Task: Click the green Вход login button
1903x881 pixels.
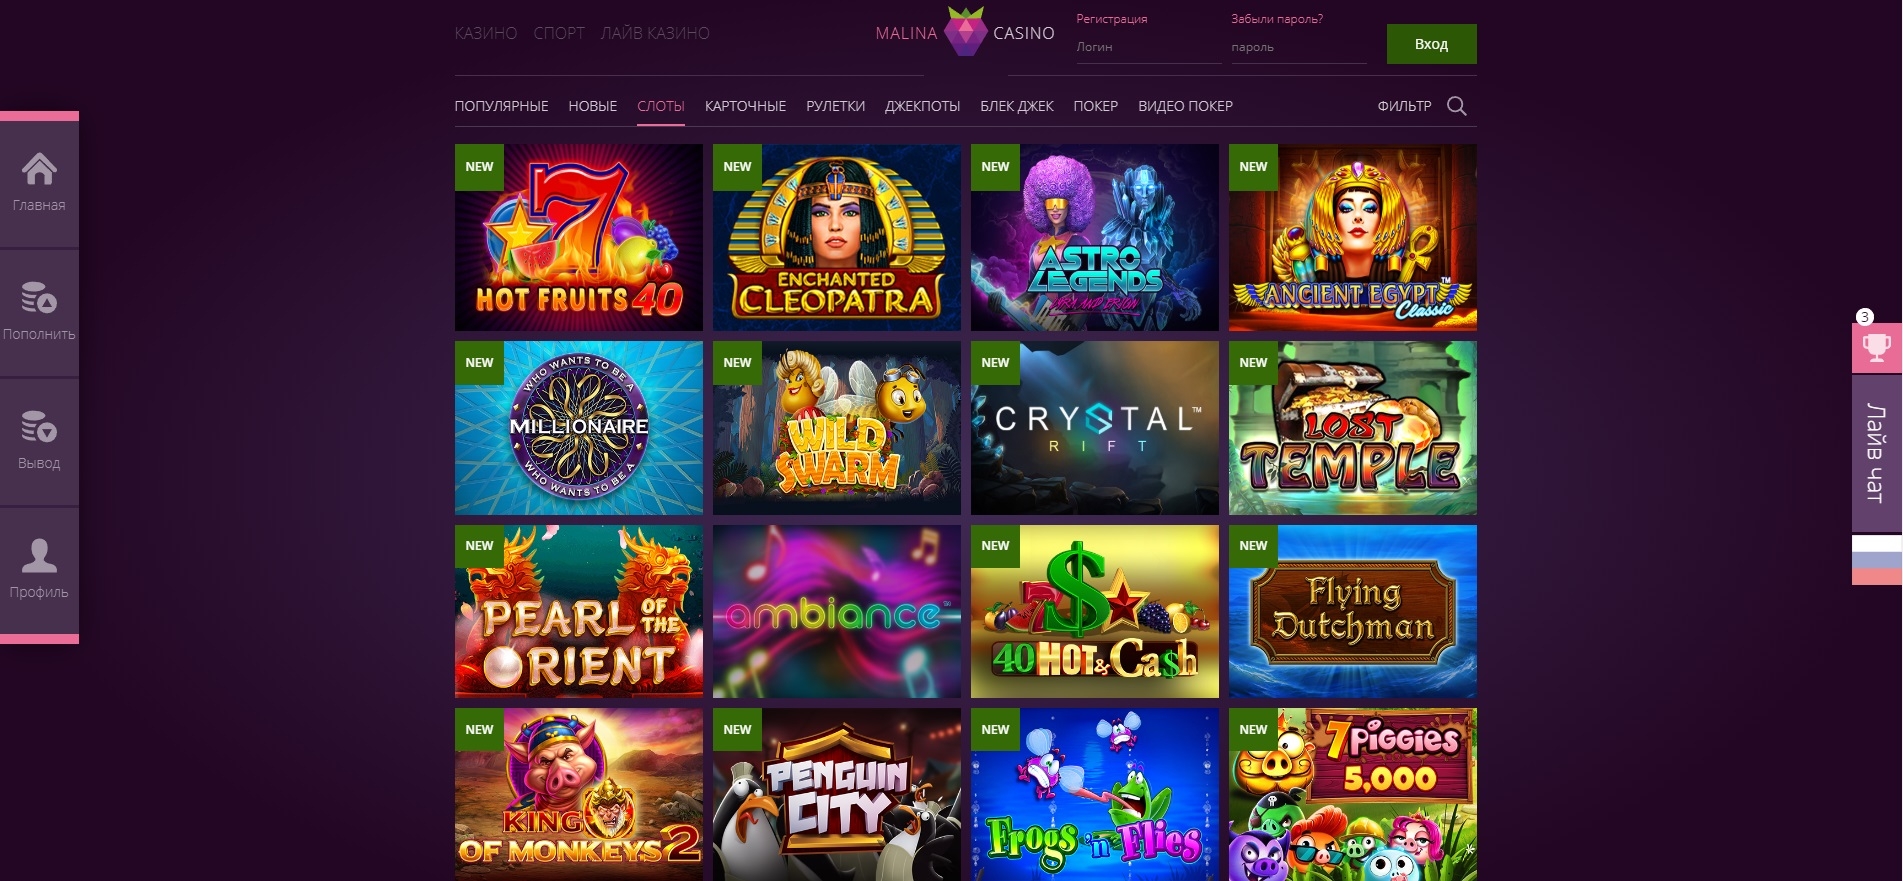Action: pos(1431,44)
